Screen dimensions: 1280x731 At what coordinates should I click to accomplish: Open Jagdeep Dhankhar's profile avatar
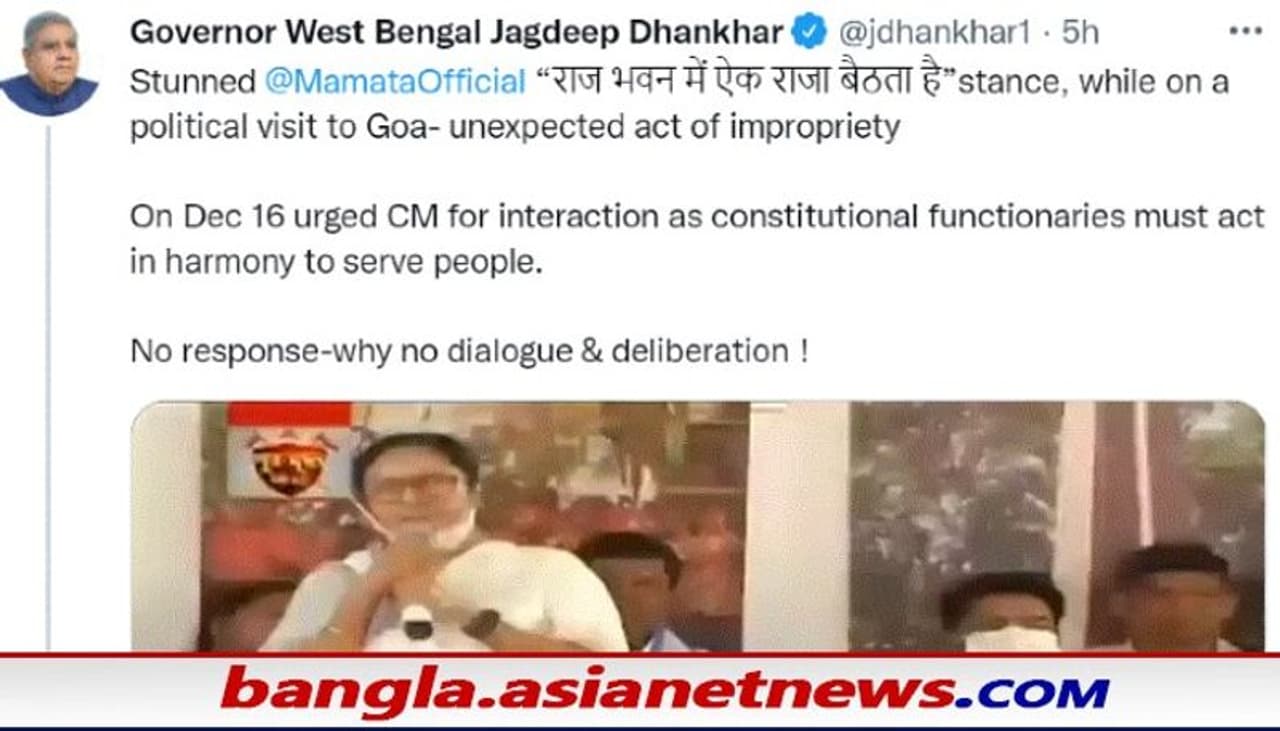[x=49, y=63]
